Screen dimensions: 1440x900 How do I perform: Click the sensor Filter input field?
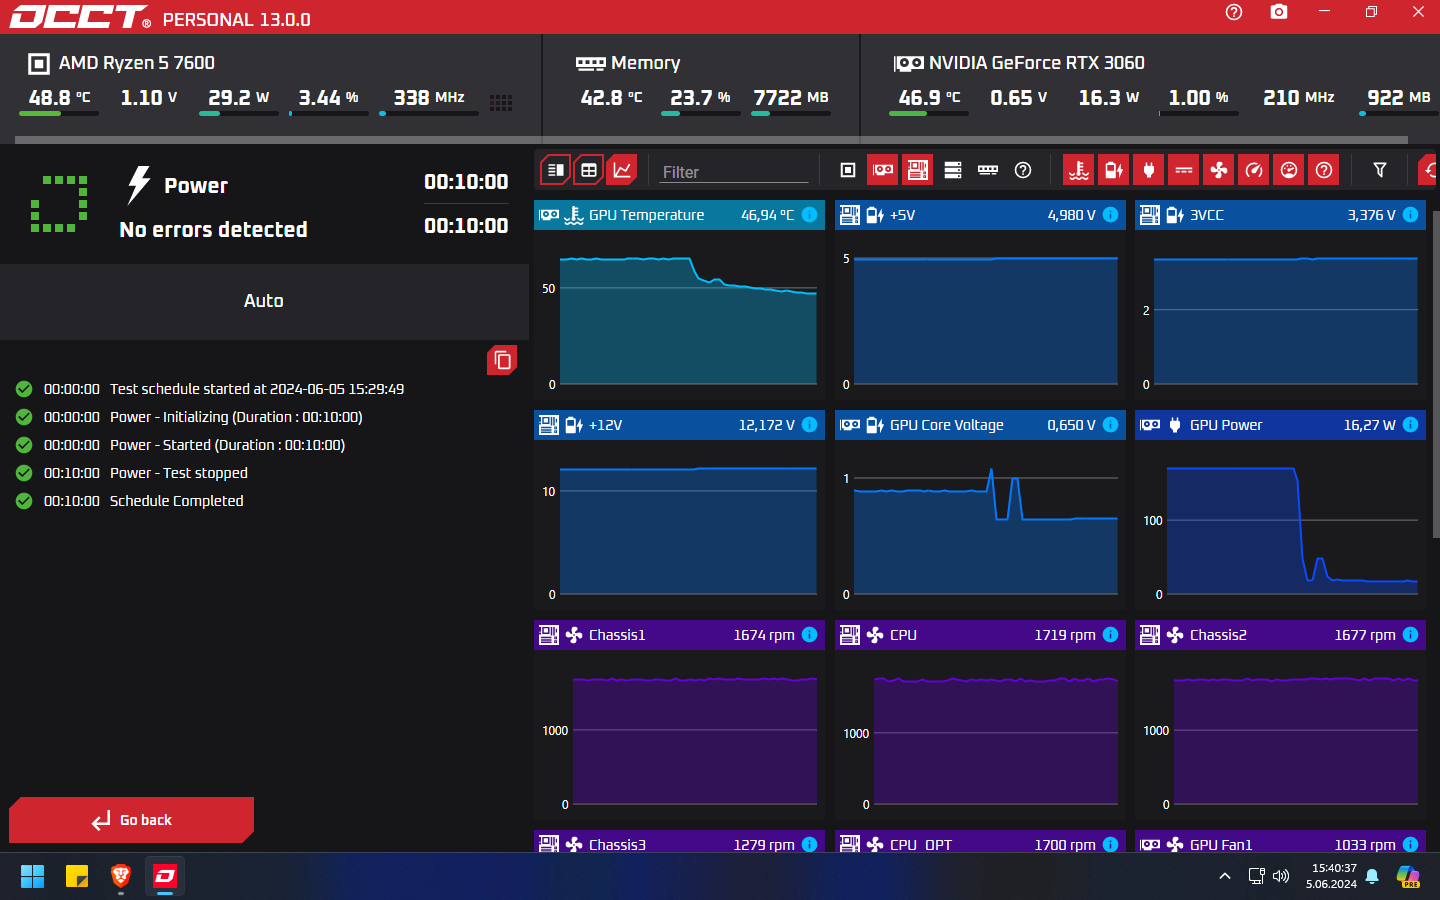tap(735, 172)
